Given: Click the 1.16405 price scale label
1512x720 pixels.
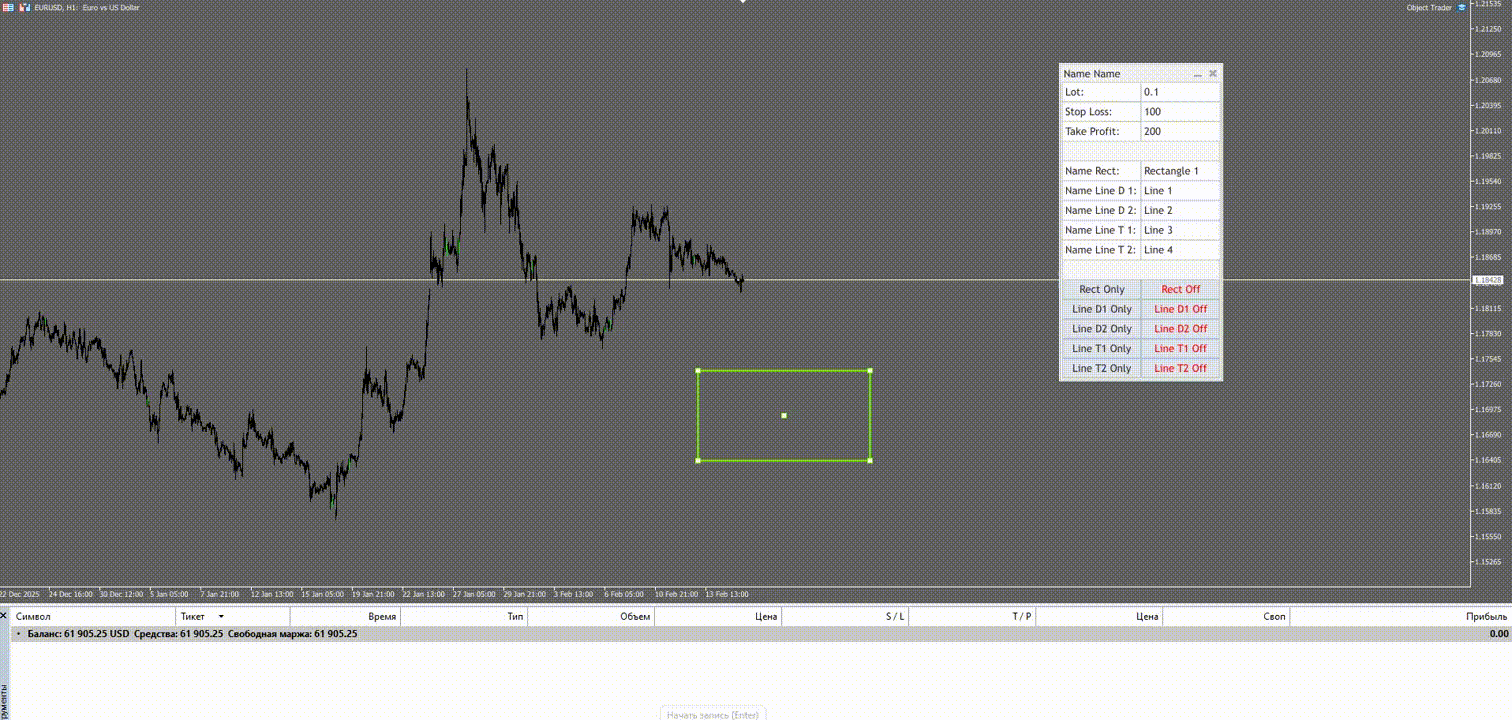Looking at the screenshot, I should [x=1488, y=460].
